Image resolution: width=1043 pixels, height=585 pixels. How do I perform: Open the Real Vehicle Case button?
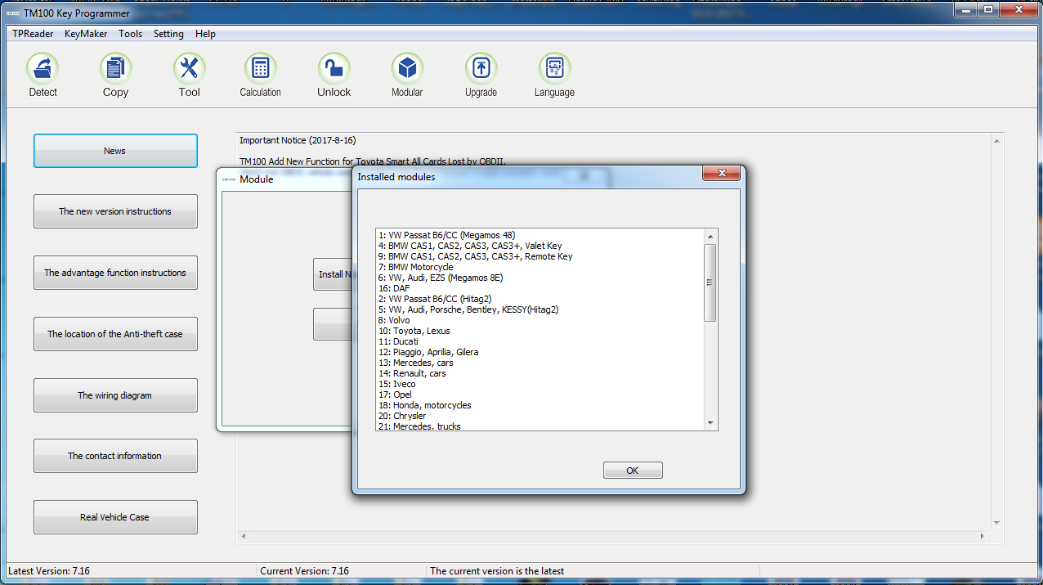pyautogui.click(x=115, y=517)
